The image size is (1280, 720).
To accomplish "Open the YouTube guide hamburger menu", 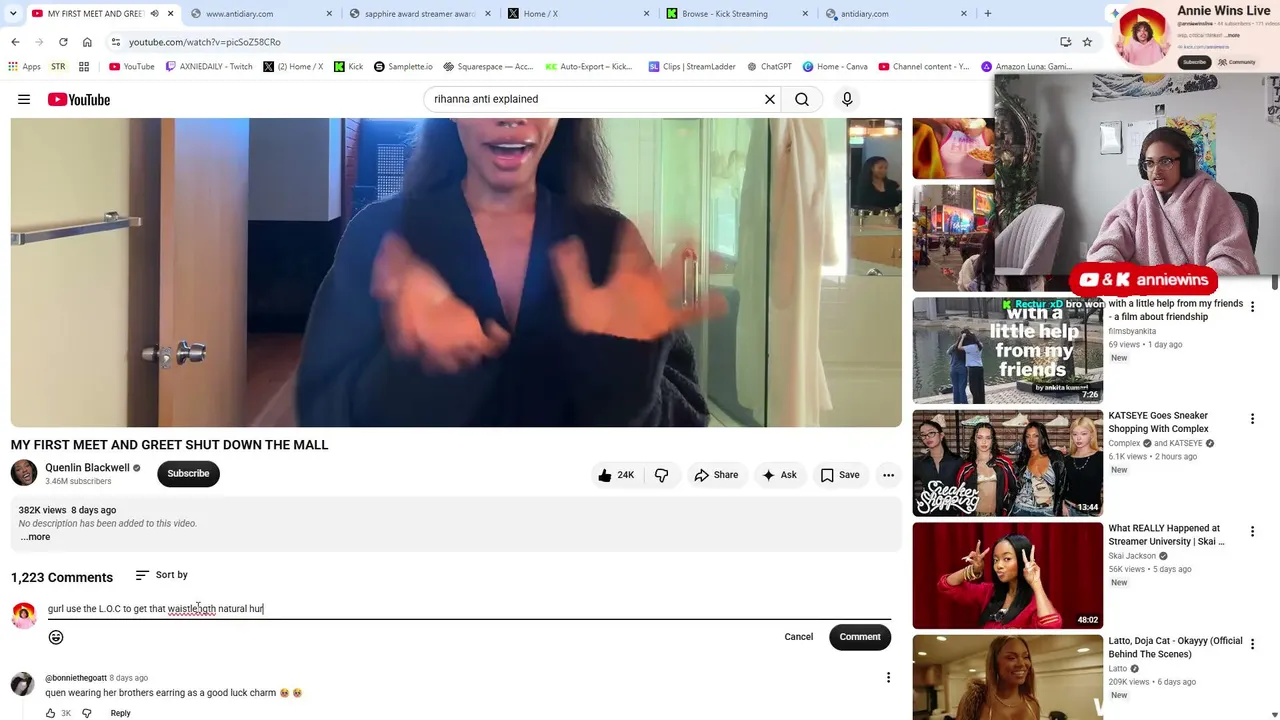I will point(24,99).
